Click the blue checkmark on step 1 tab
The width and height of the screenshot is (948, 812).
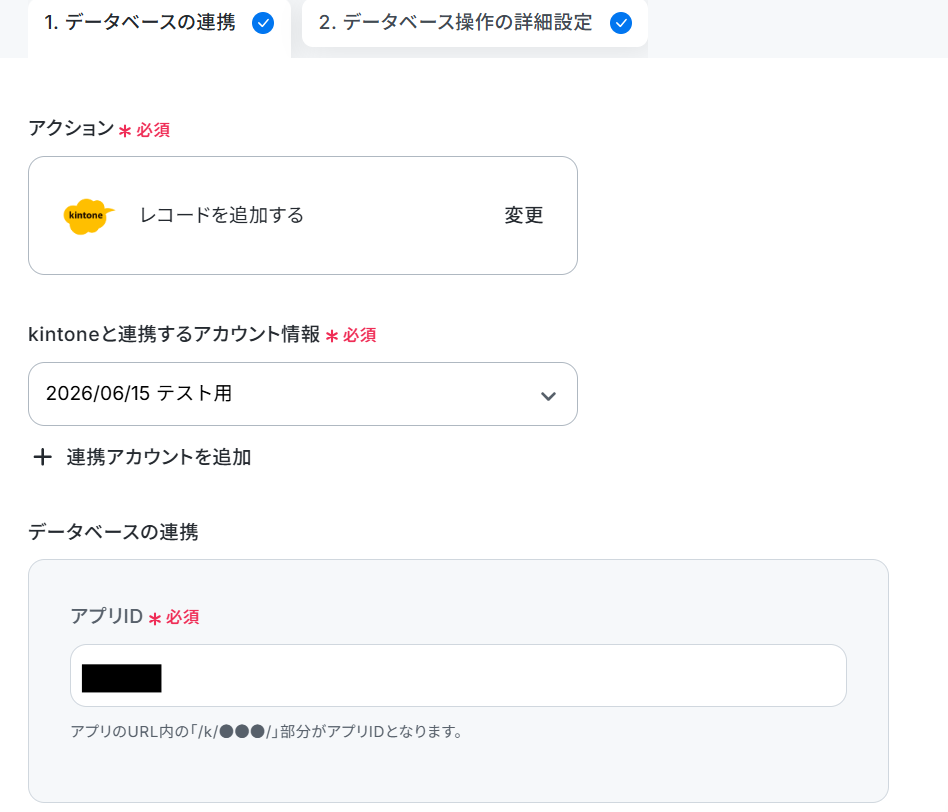pos(263,23)
